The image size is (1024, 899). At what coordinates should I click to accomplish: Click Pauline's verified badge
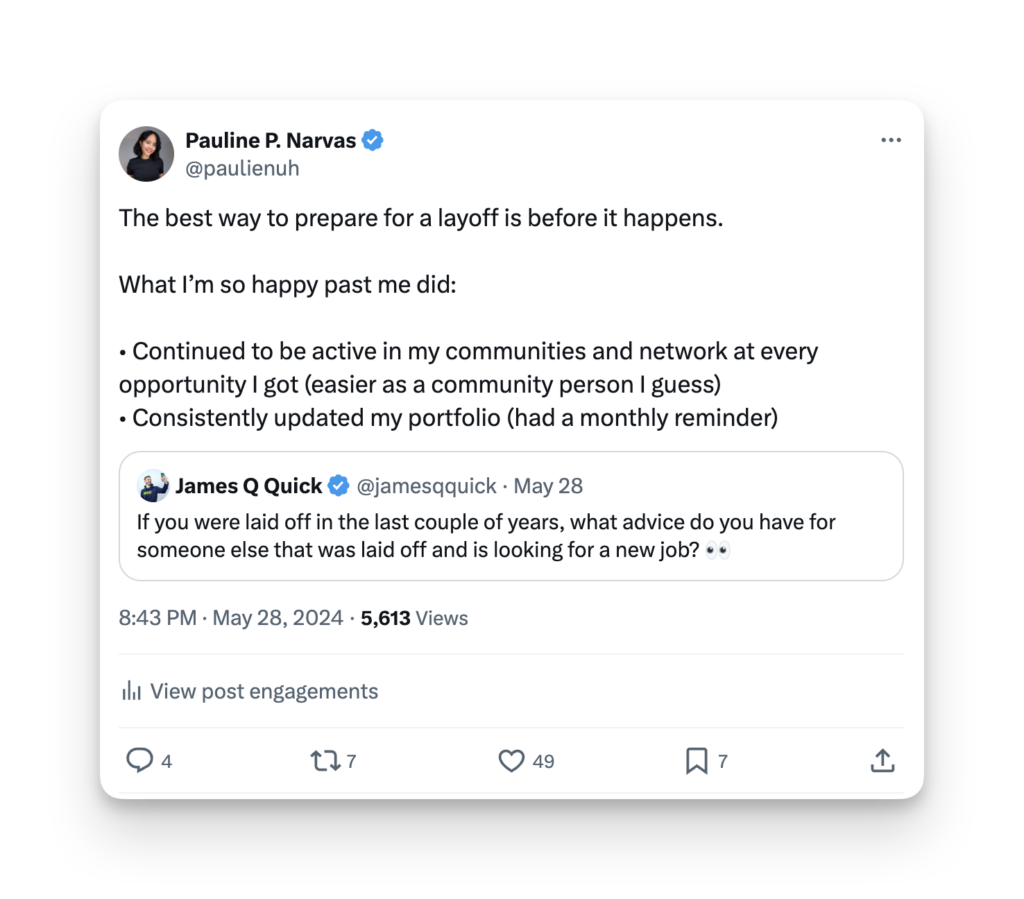pyautogui.click(x=373, y=141)
